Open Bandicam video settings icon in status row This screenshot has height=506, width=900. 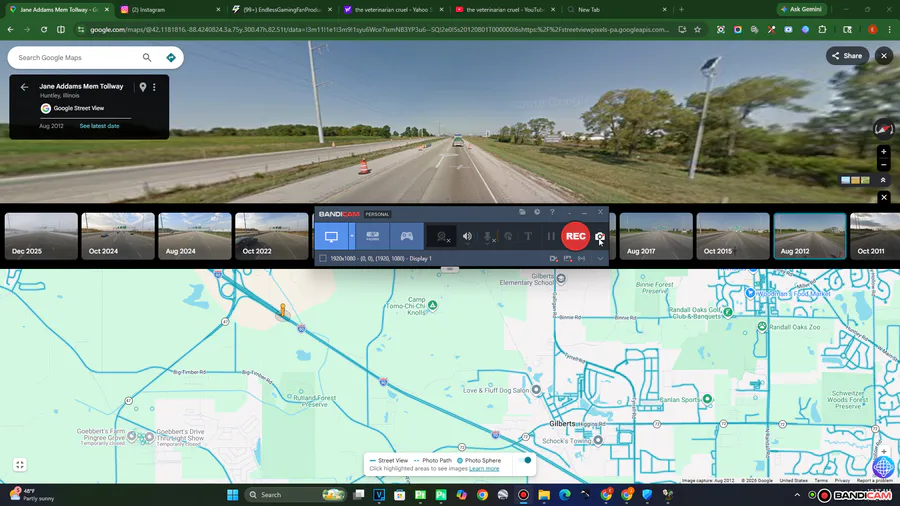tap(553, 259)
